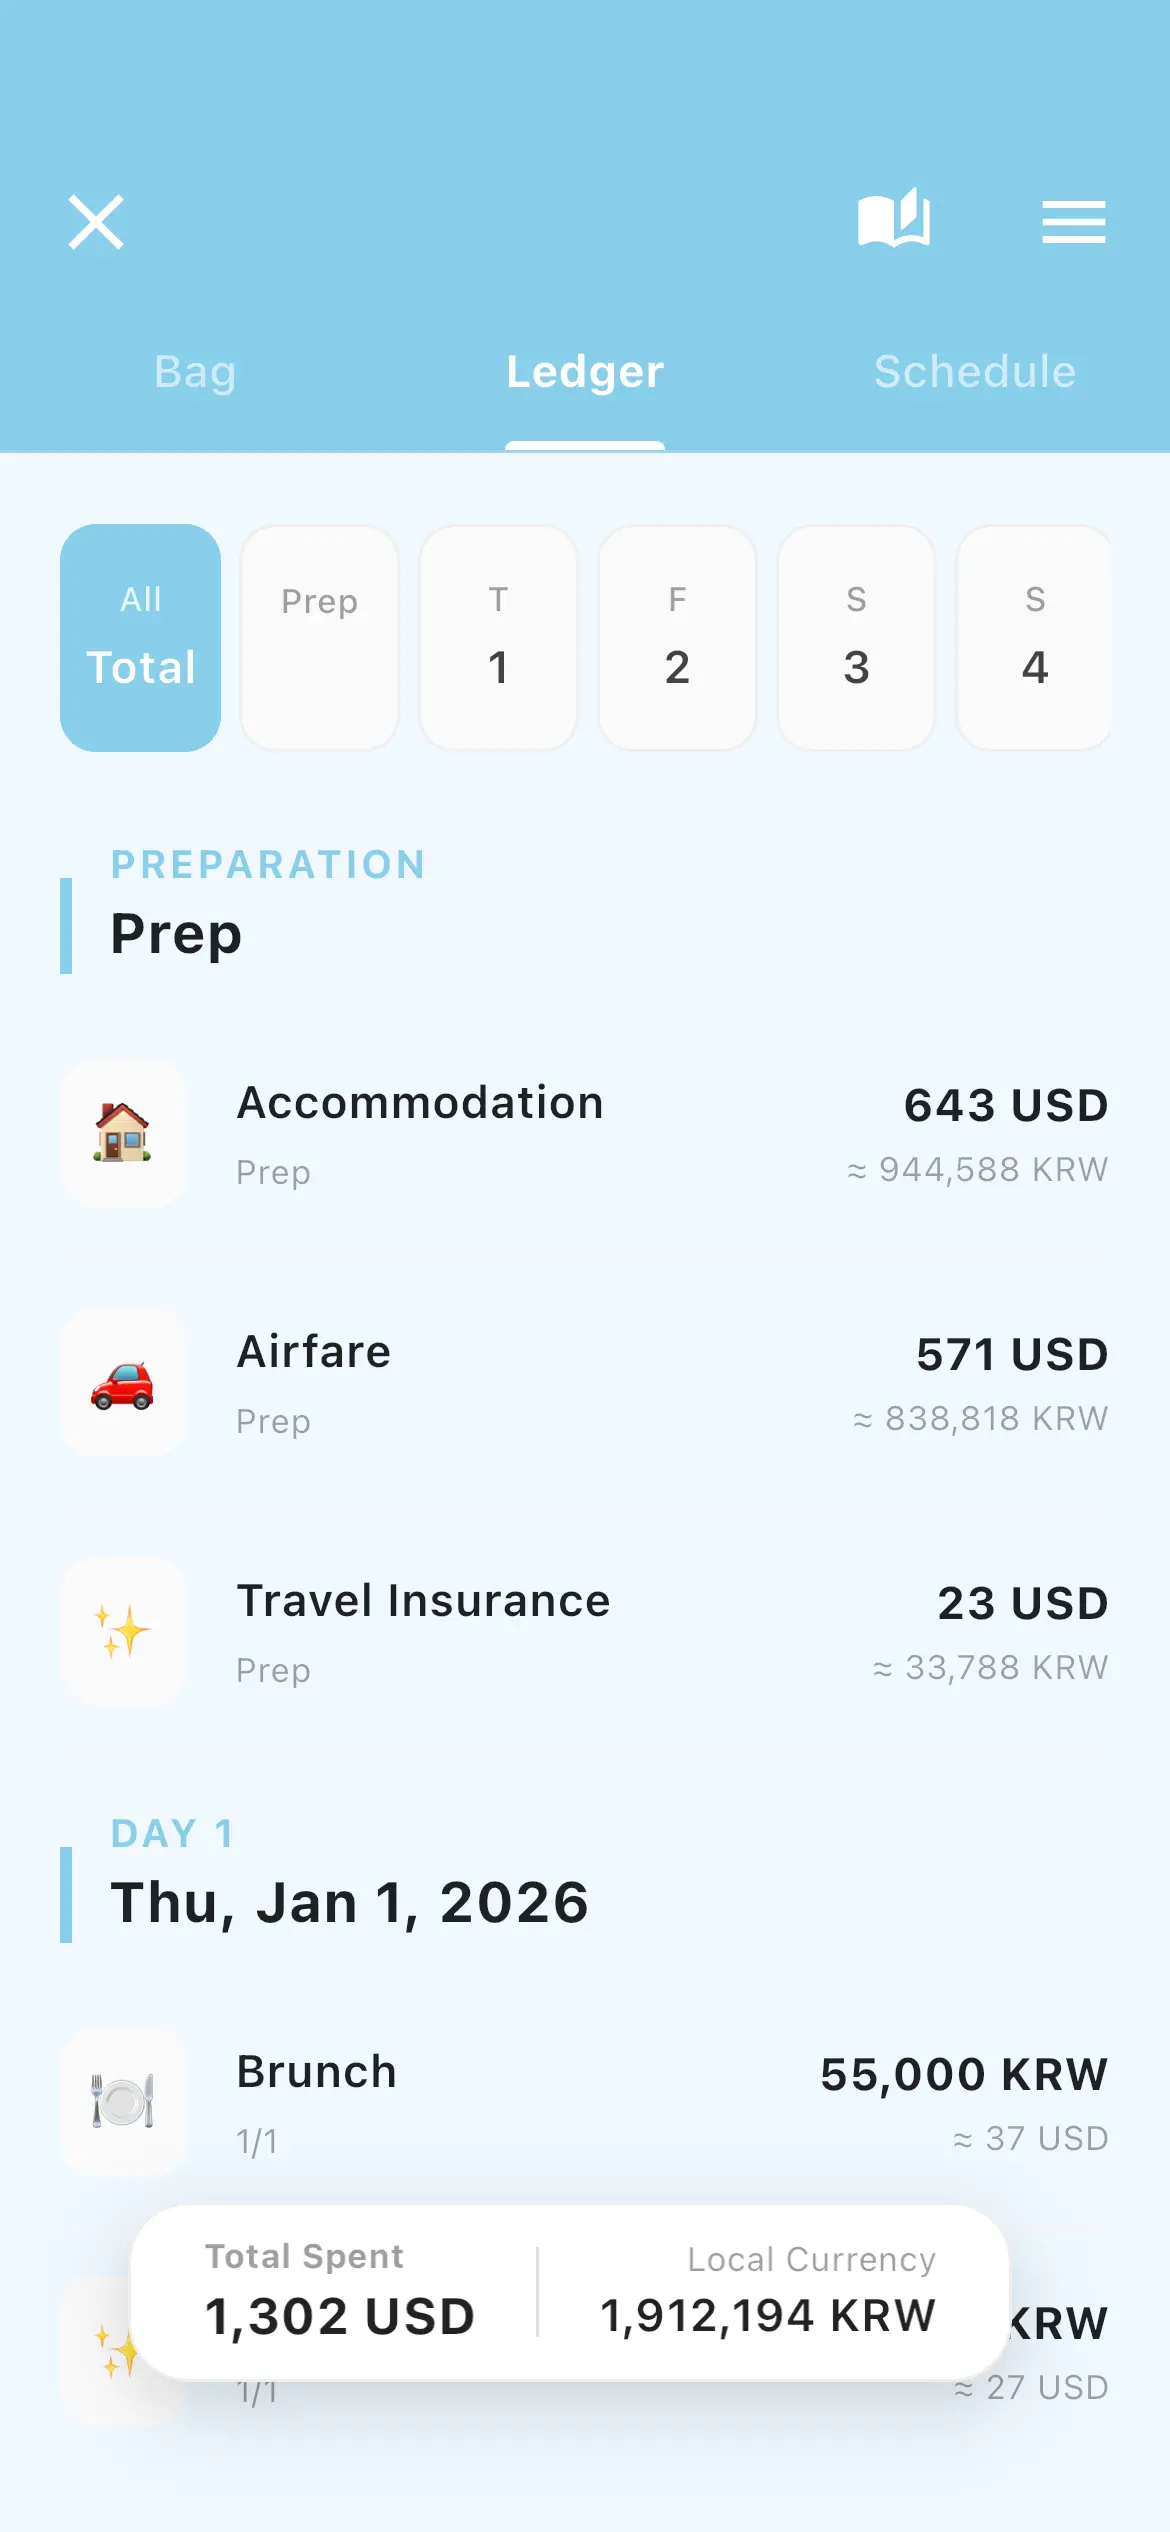Screen dimensions: 1170x2532
Task: Tap the Brunch plate icon
Action: click(123, 2100)
